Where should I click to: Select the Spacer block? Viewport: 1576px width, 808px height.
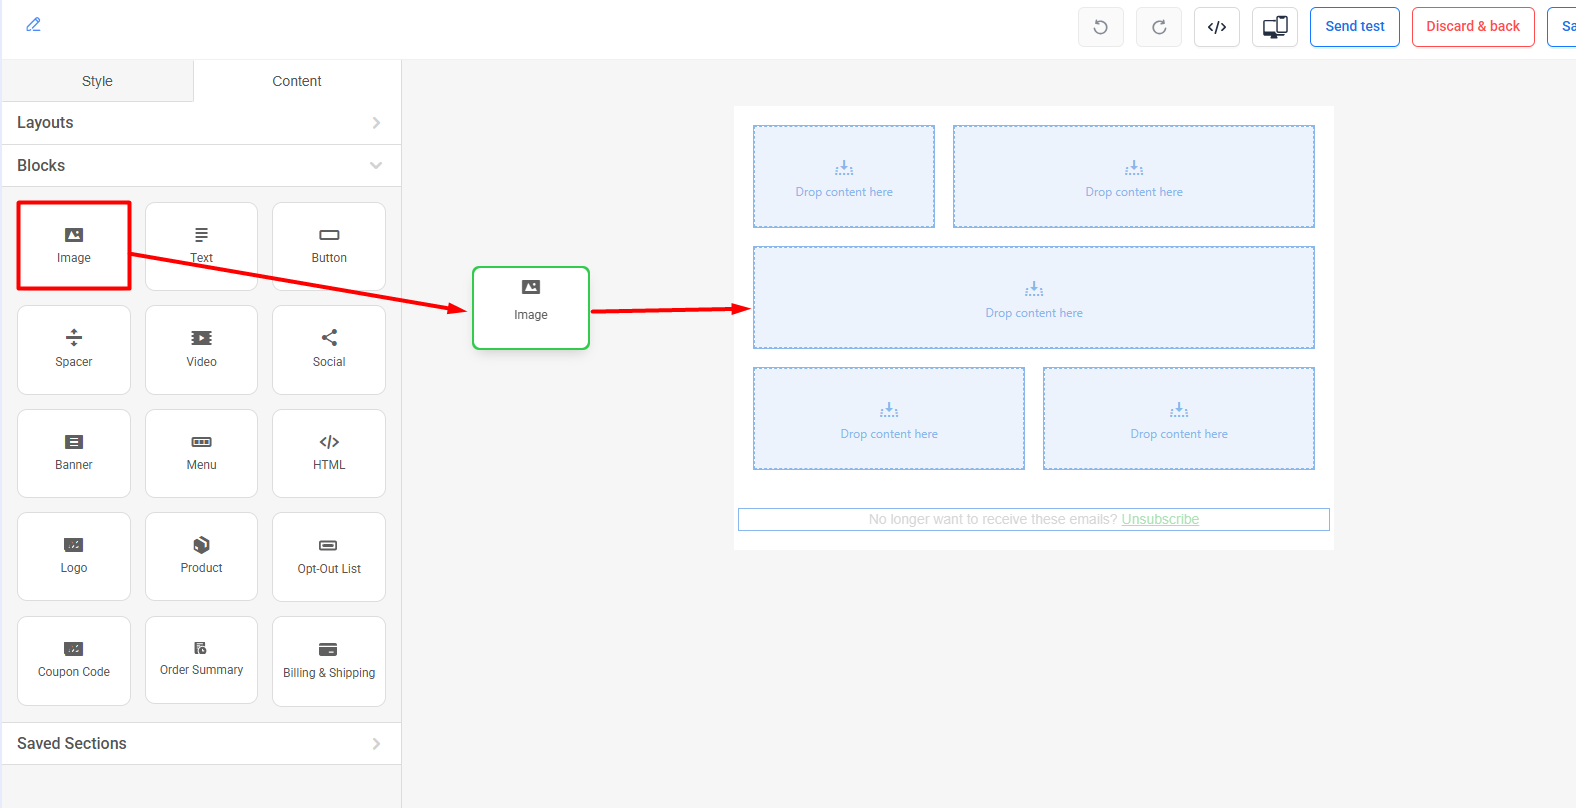[74, 349]
